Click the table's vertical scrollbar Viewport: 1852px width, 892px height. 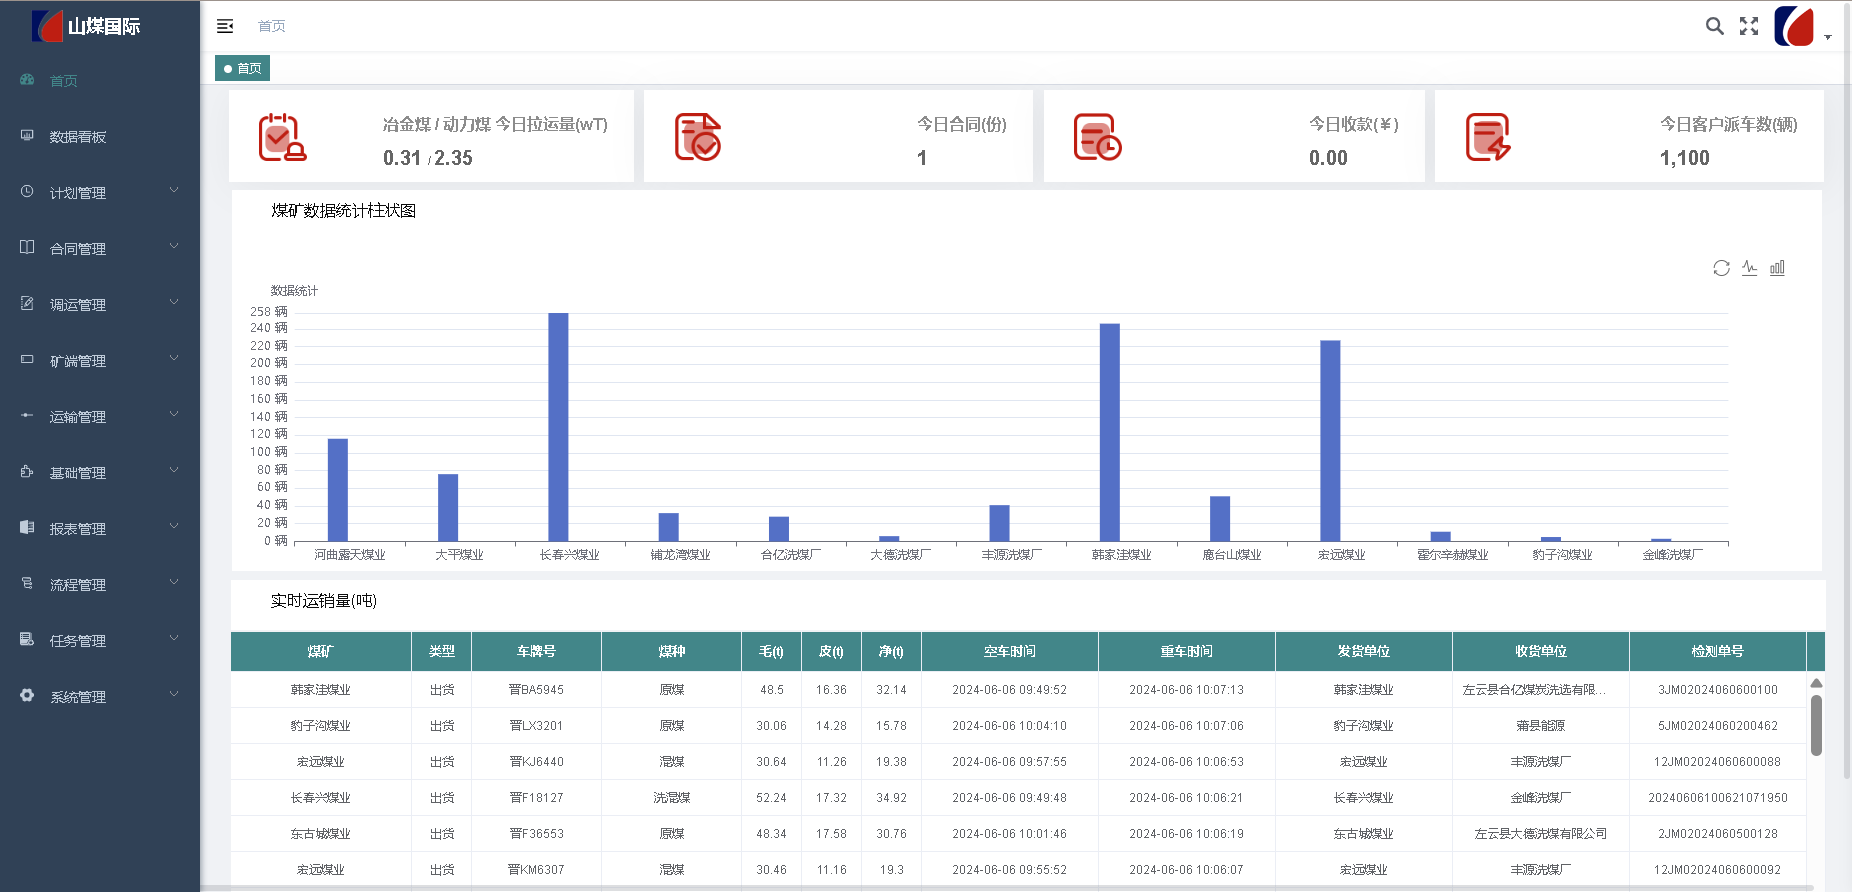tap(1816, 725)
